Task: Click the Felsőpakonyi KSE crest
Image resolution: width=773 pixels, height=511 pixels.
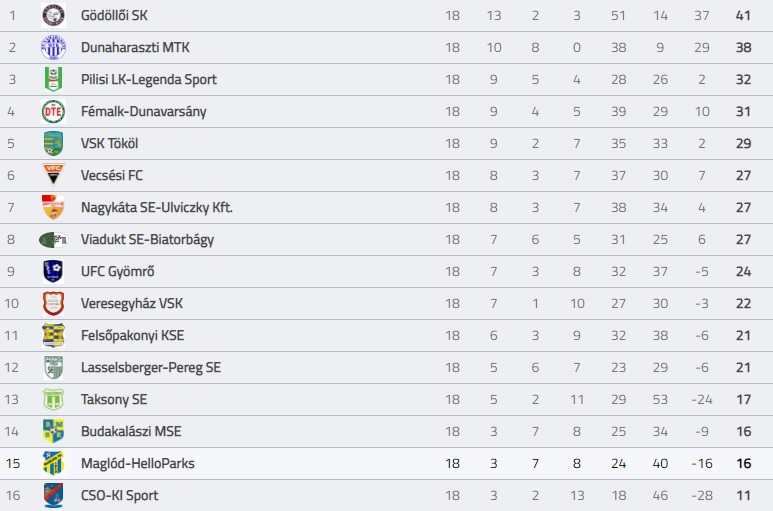Action: [53, 335]
